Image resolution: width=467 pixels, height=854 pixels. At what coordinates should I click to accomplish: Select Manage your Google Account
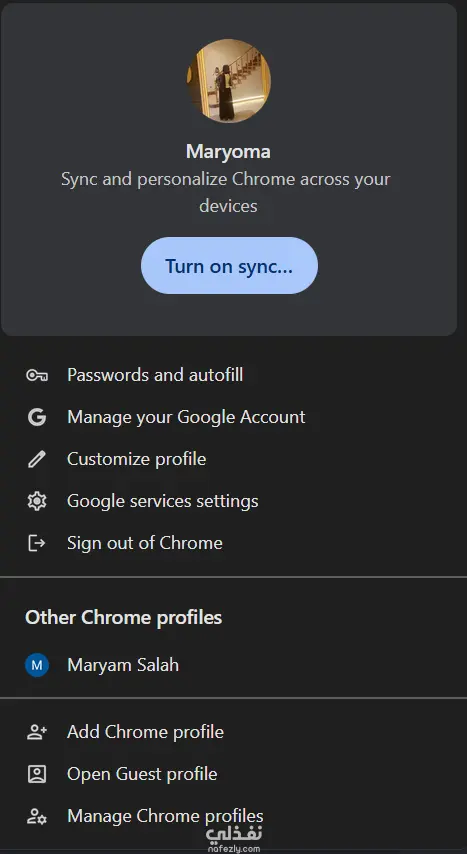[x=233, y=417]
